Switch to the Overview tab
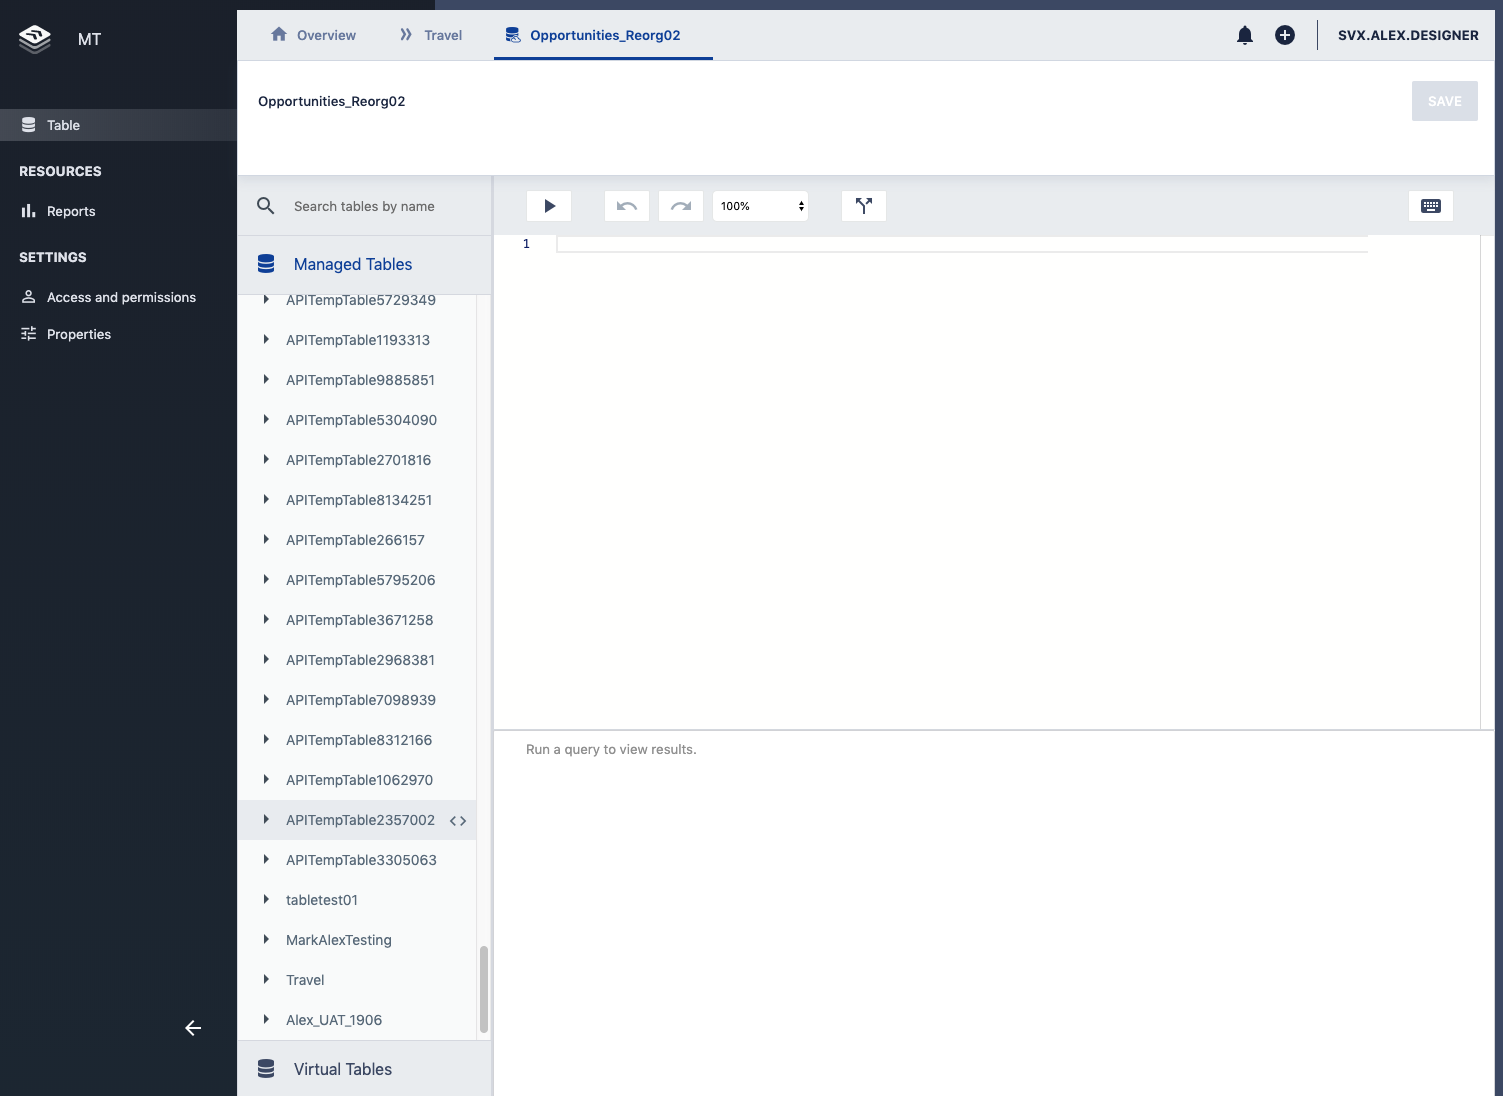Viewport: 1503px width, 1096px height. [313, 35]
